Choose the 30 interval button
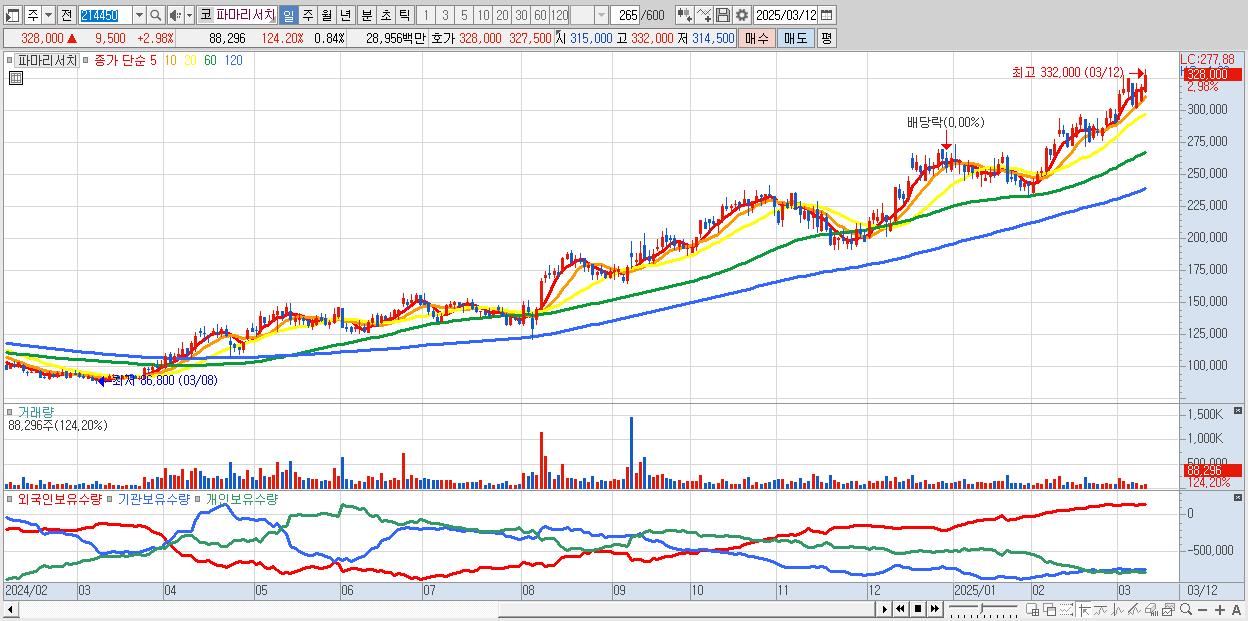 [x=521, y=15]
